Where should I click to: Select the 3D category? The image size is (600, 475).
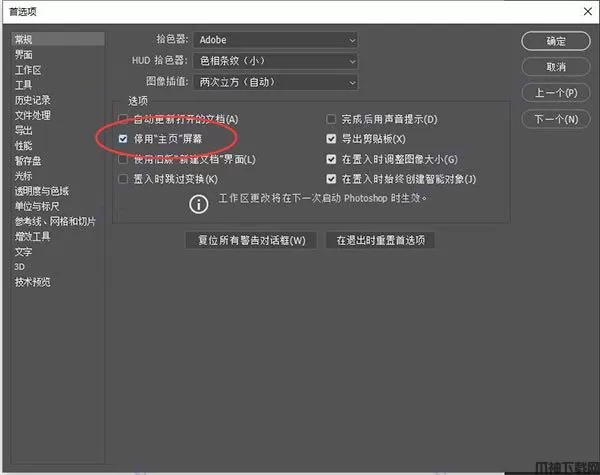pyautogui.click(x=20, y=267)
